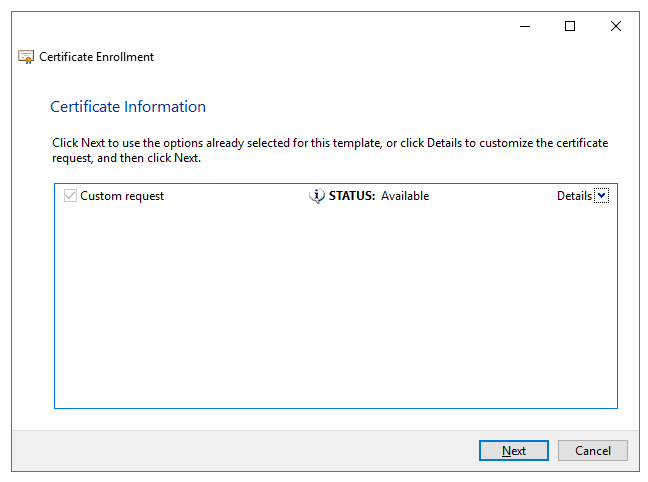Screen dimensions: 648x482
Task: Close the Certificate Enrollment wizard
Action: click(x=616, y=26)
